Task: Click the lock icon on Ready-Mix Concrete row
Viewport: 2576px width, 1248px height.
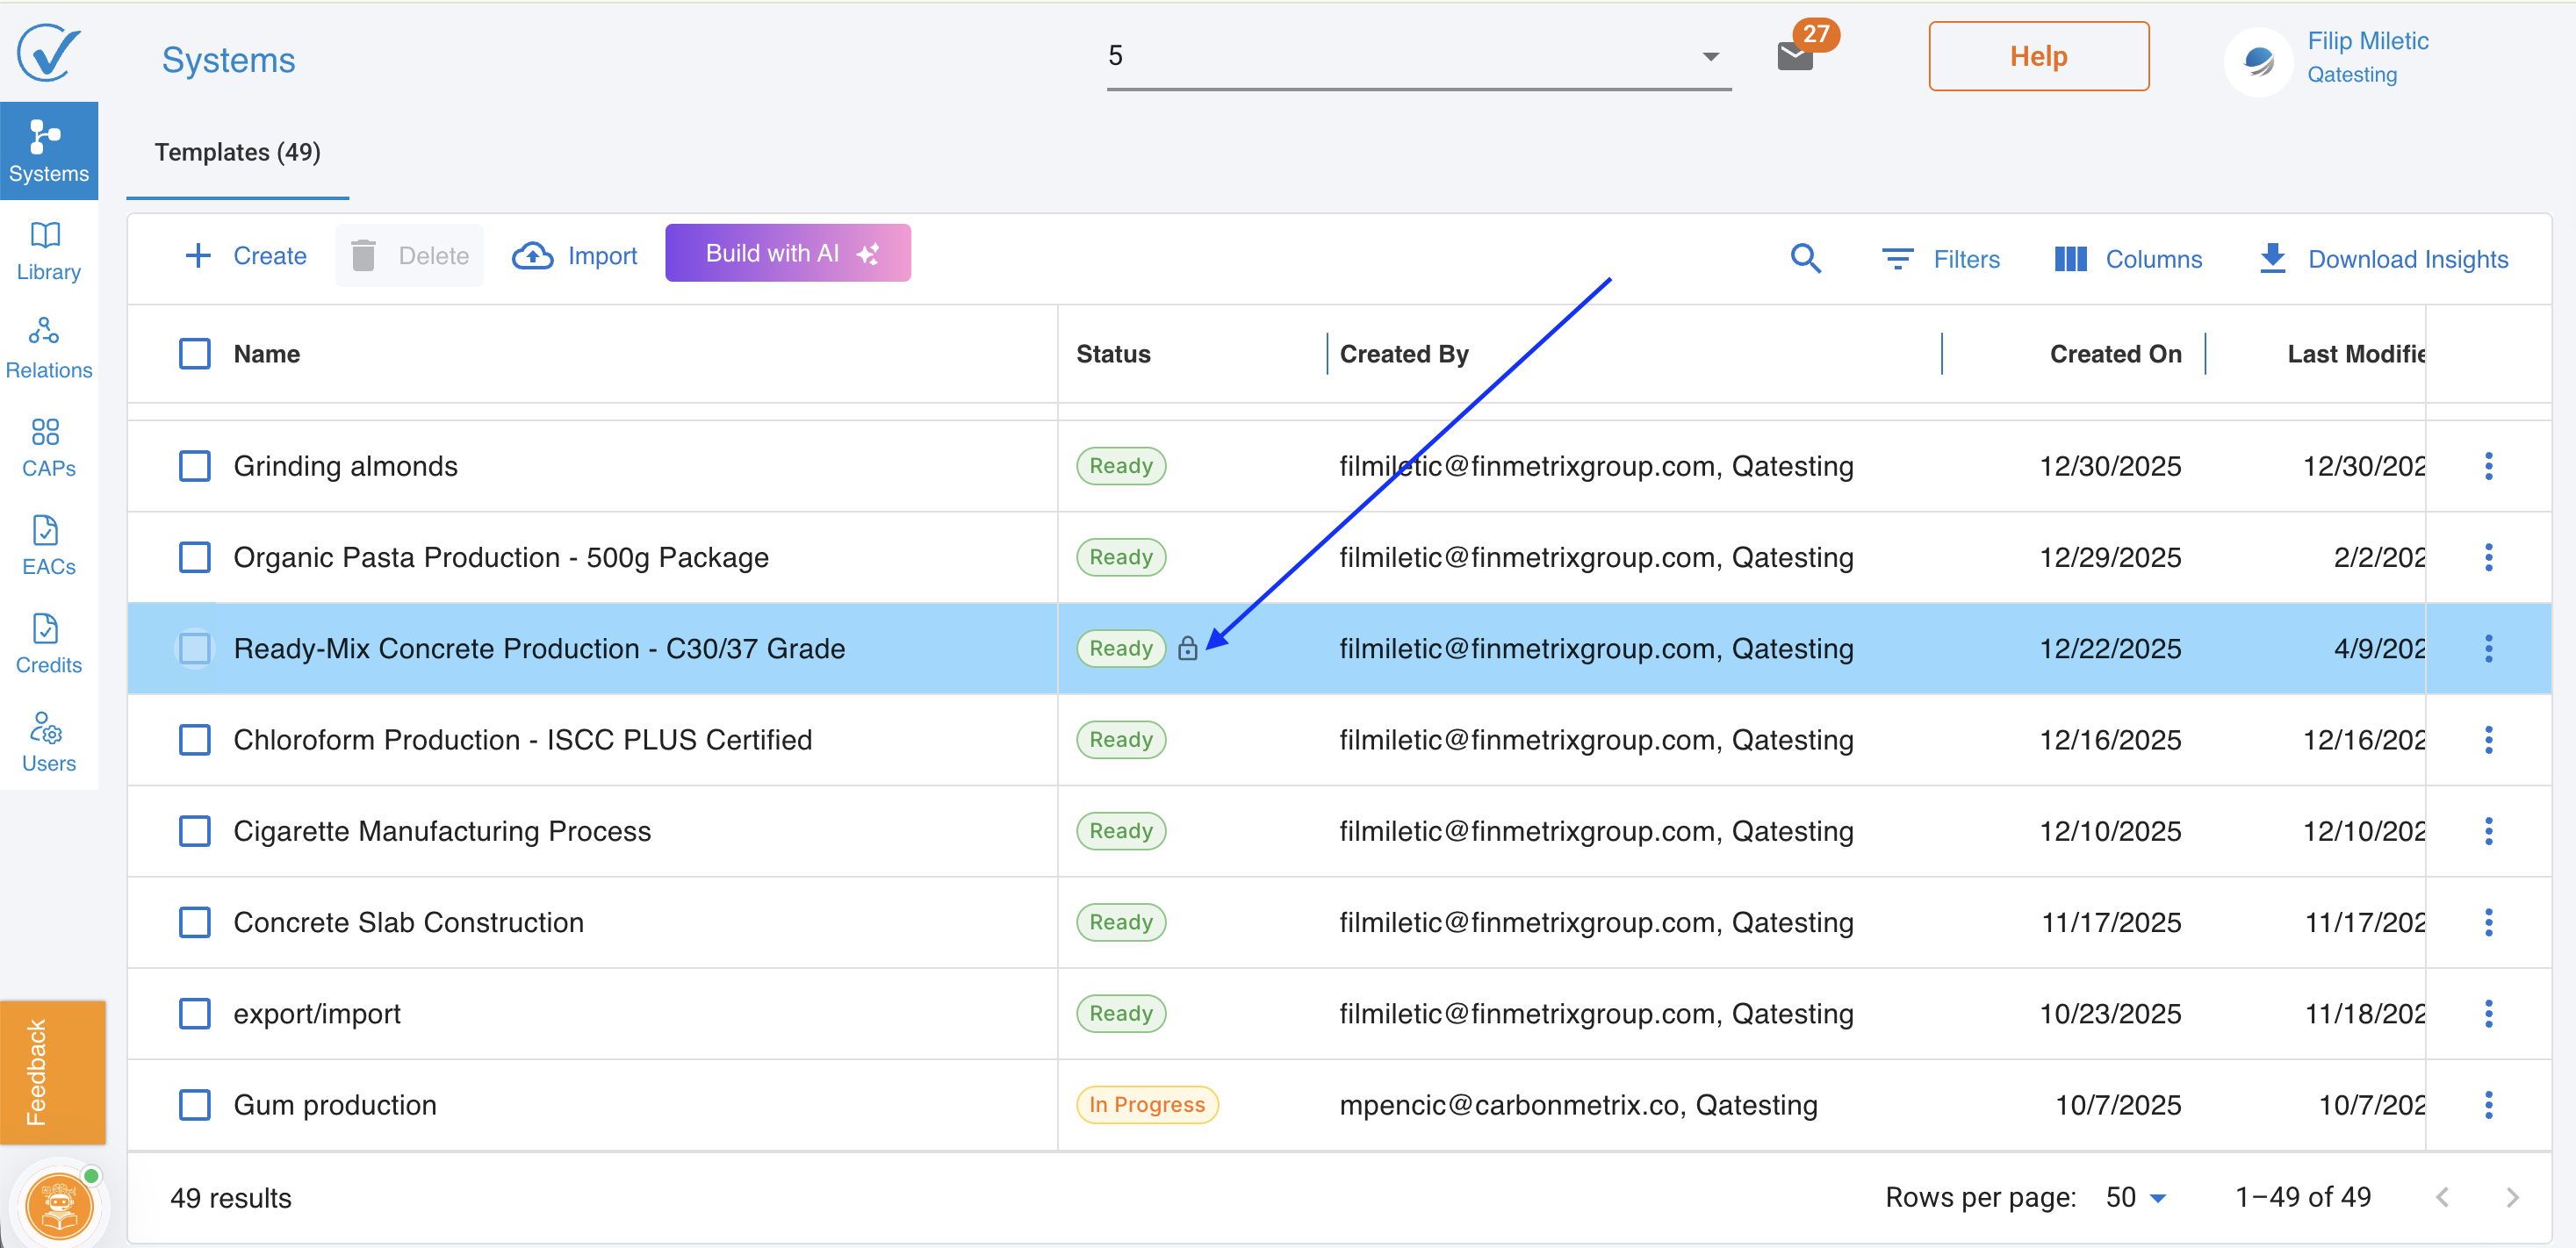Action: (1187, 649)
